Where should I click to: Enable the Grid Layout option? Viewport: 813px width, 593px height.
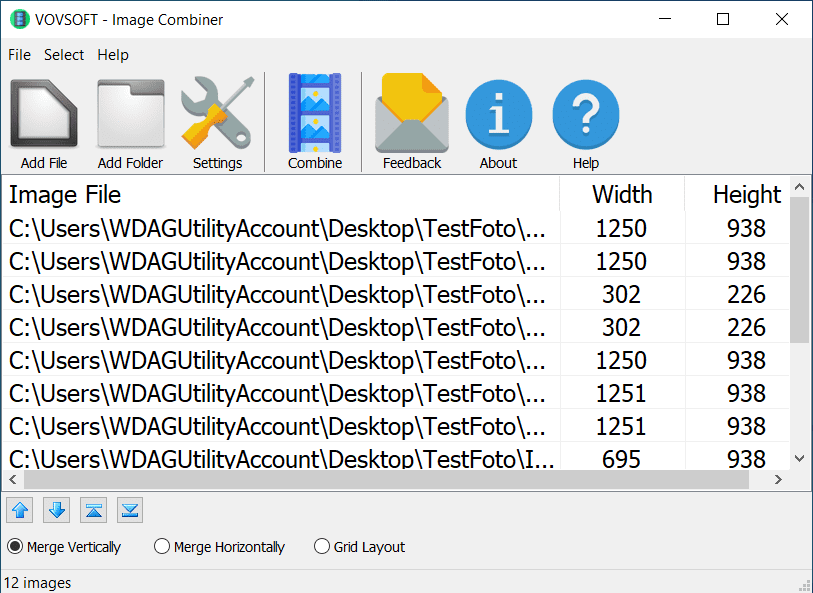(322, 547)
